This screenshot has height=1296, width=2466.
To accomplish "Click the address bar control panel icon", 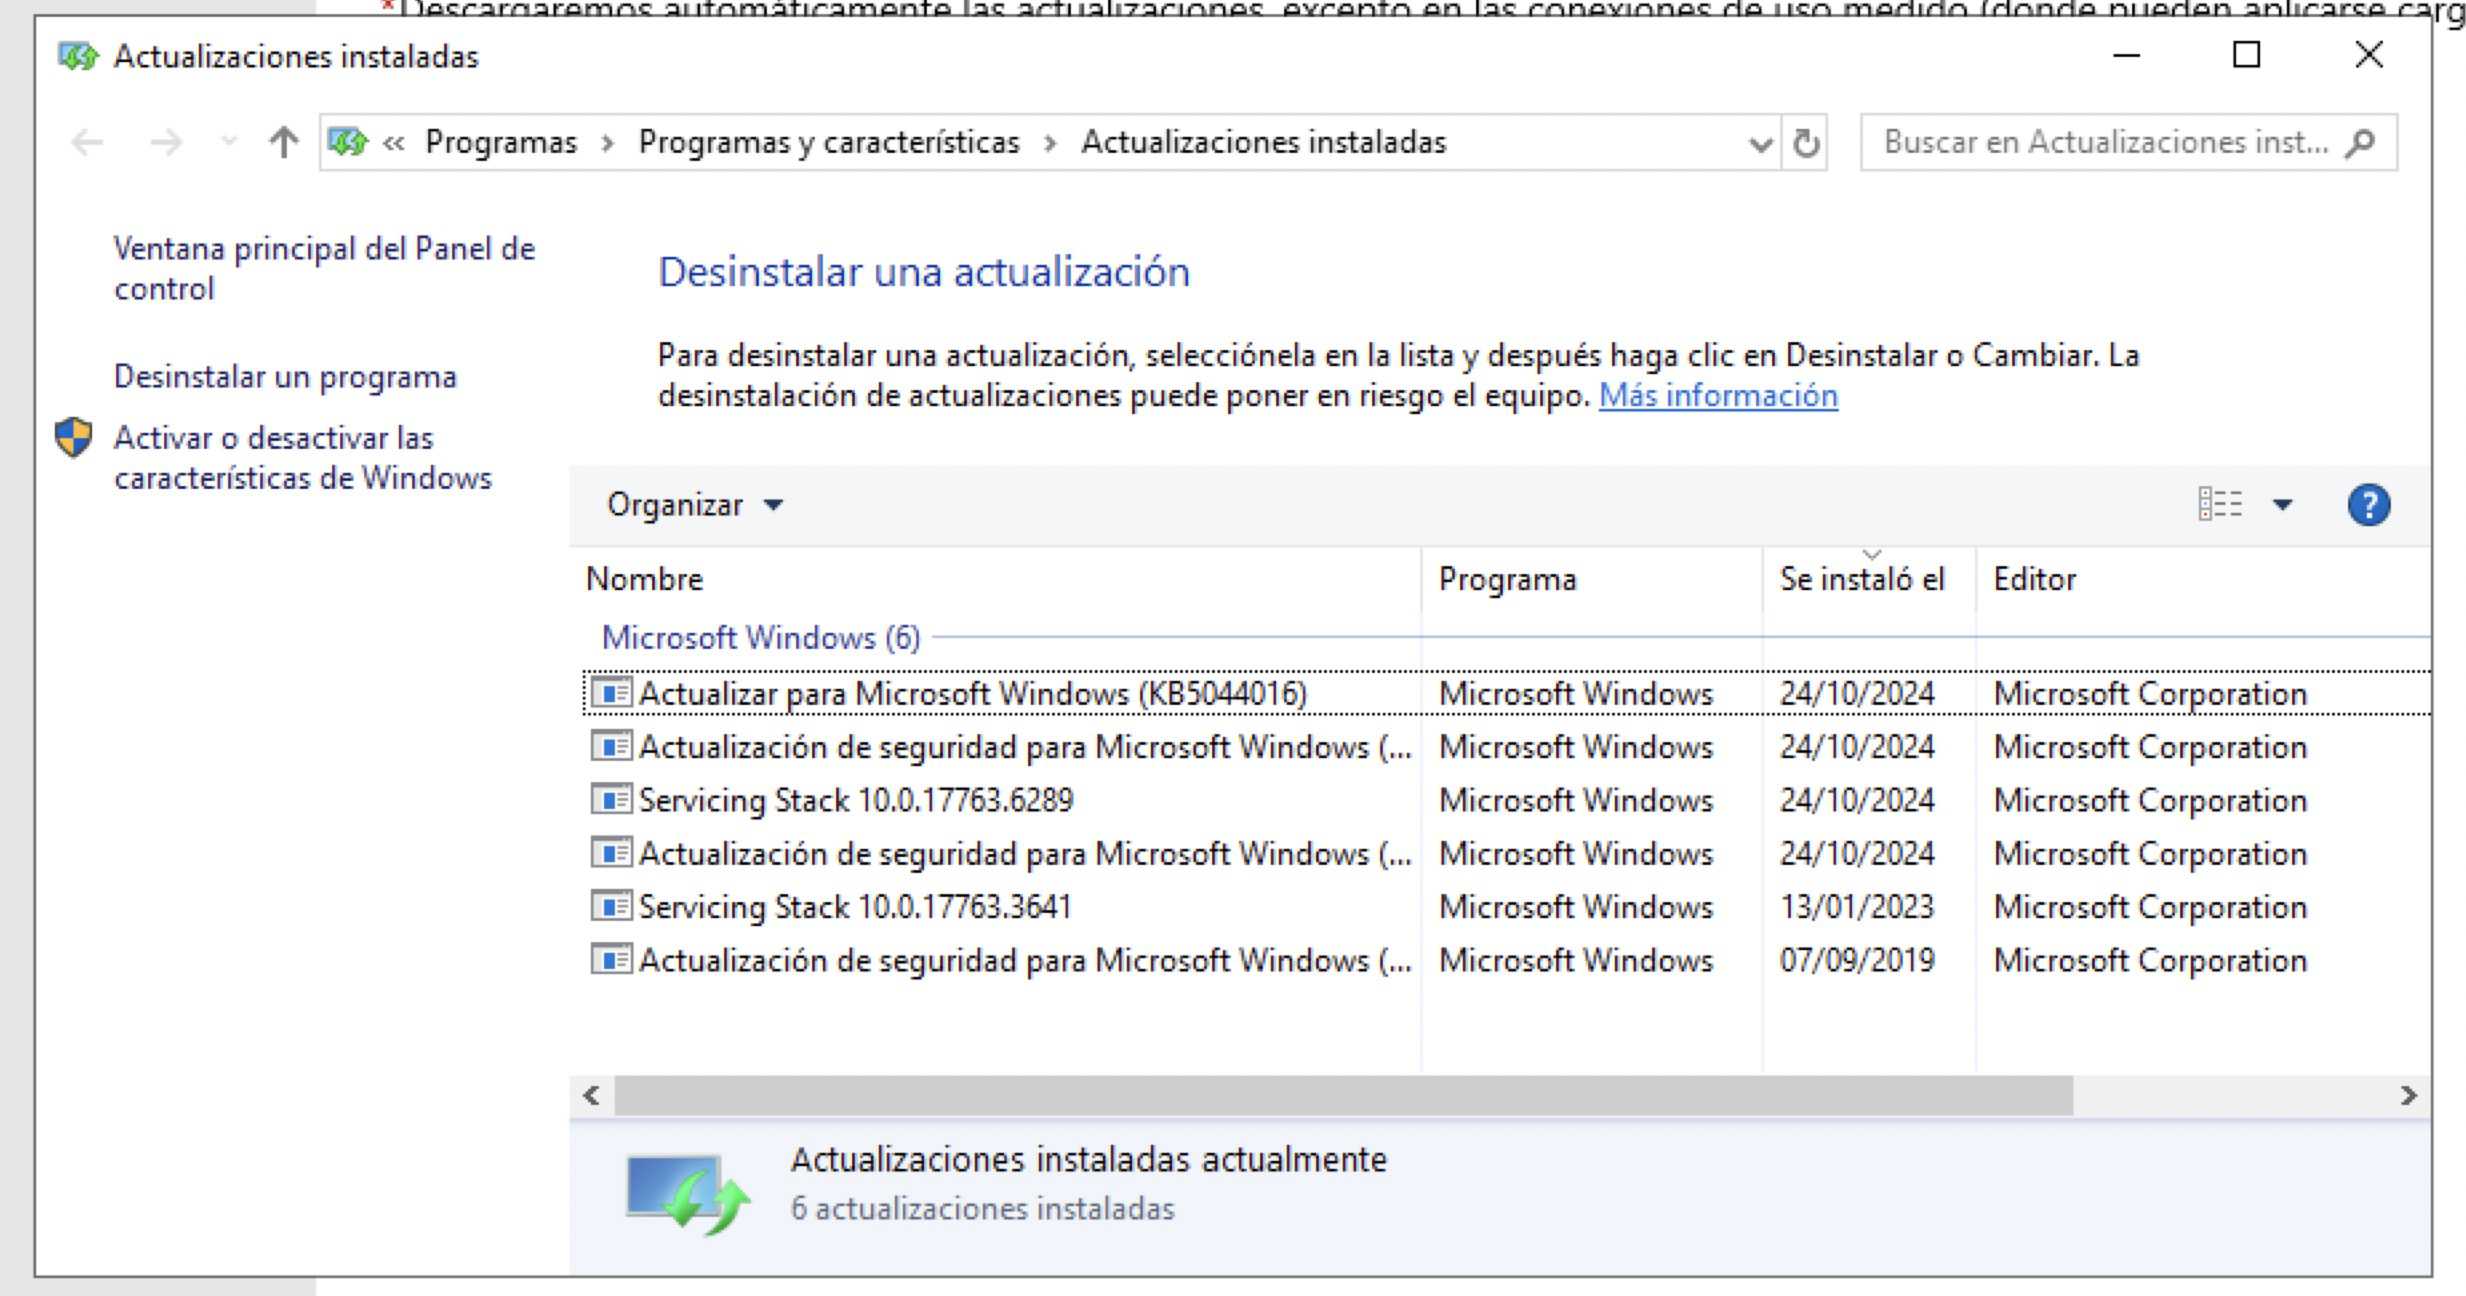I will coord(348,142).
